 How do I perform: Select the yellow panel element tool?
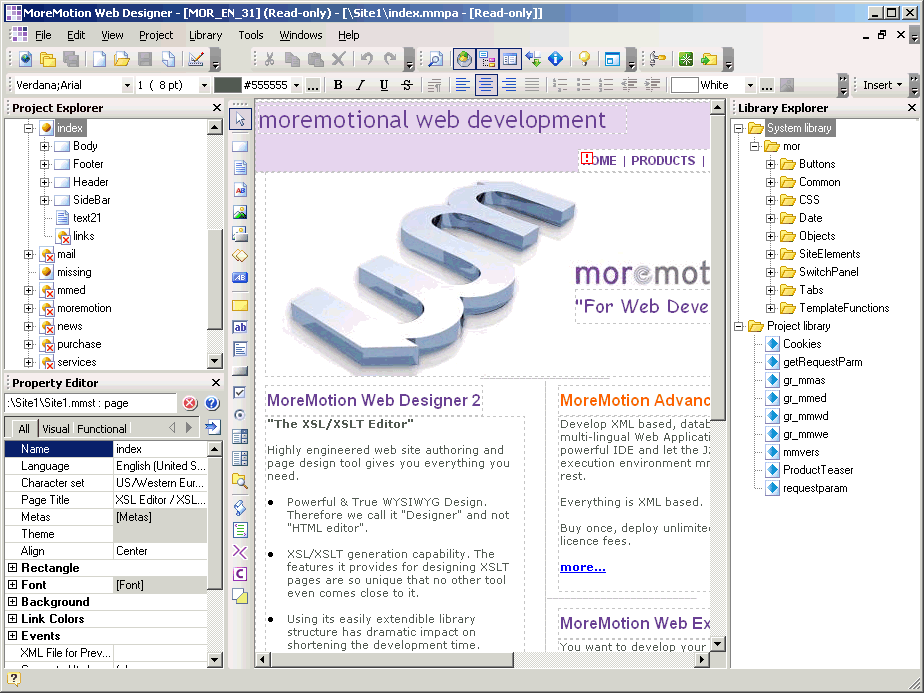(x=240, y=305)
